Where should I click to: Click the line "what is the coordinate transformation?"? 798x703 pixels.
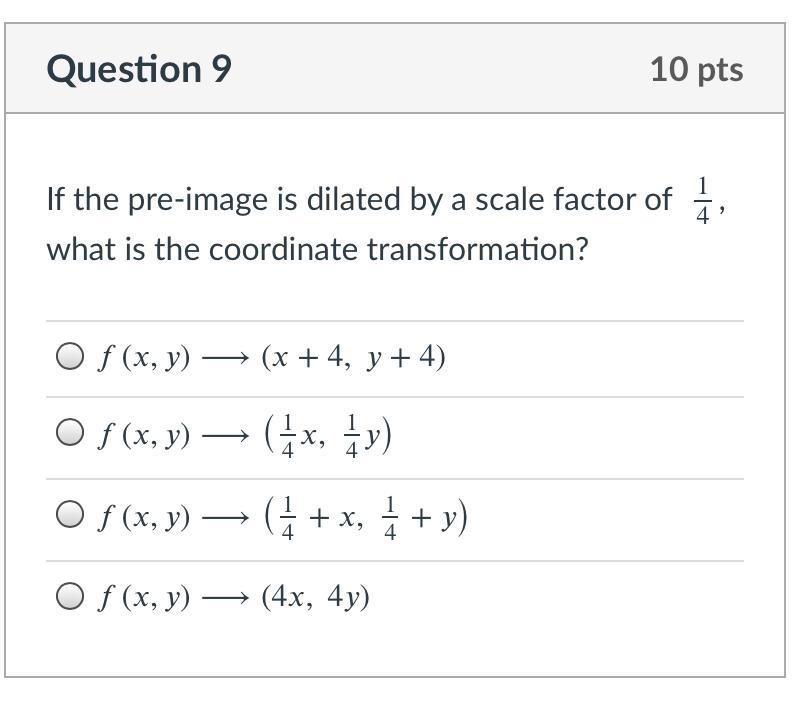click(317, 248)
